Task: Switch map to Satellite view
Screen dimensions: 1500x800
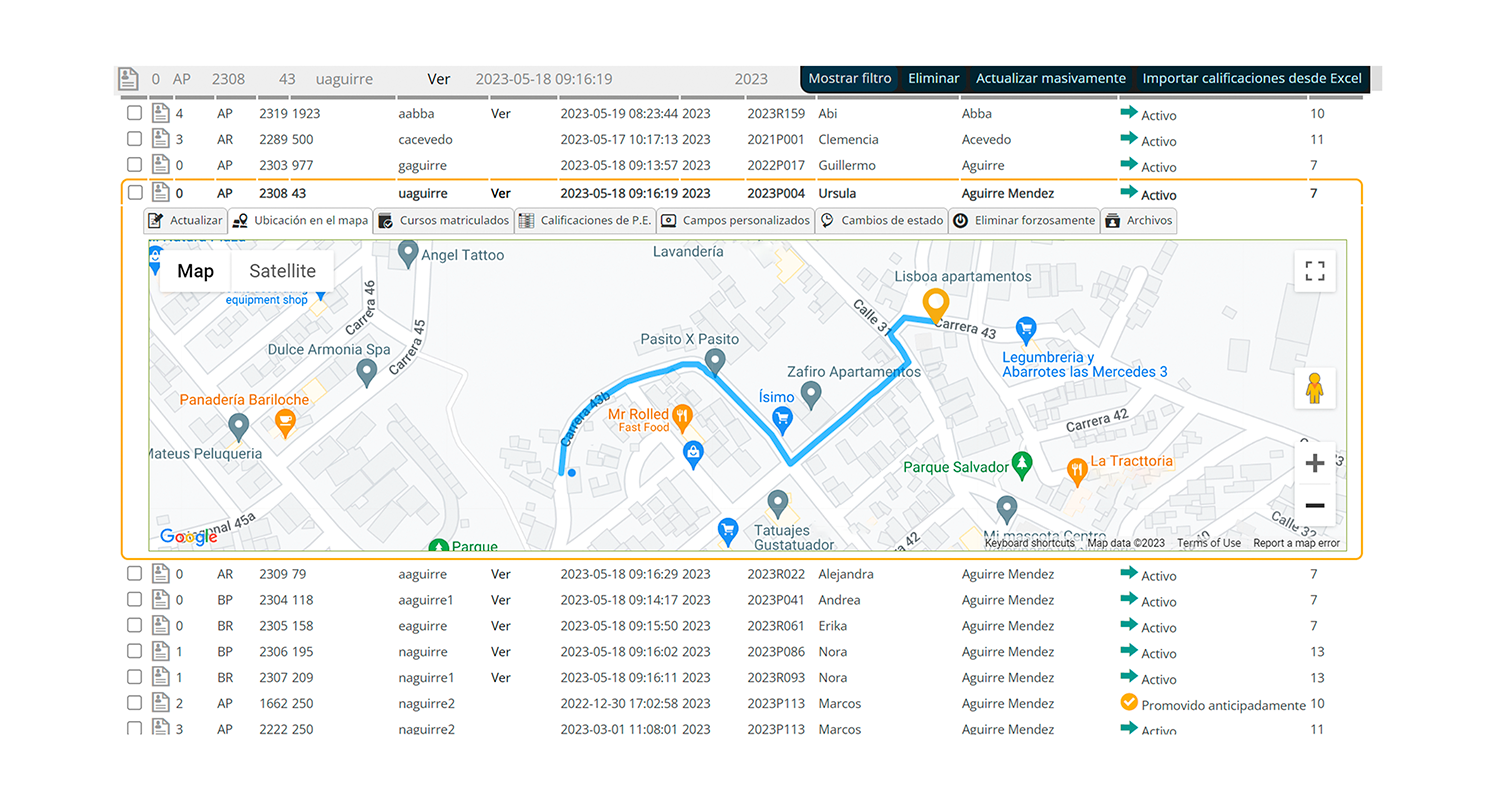Action: (282, 271)
